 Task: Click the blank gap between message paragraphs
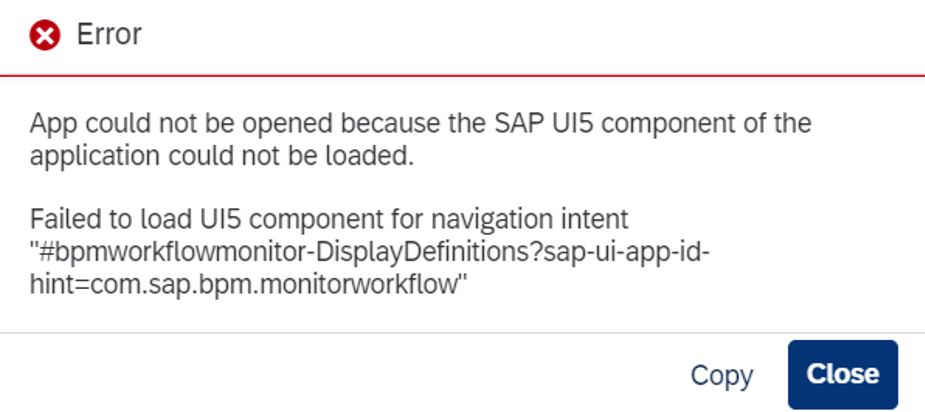(413, 188)
